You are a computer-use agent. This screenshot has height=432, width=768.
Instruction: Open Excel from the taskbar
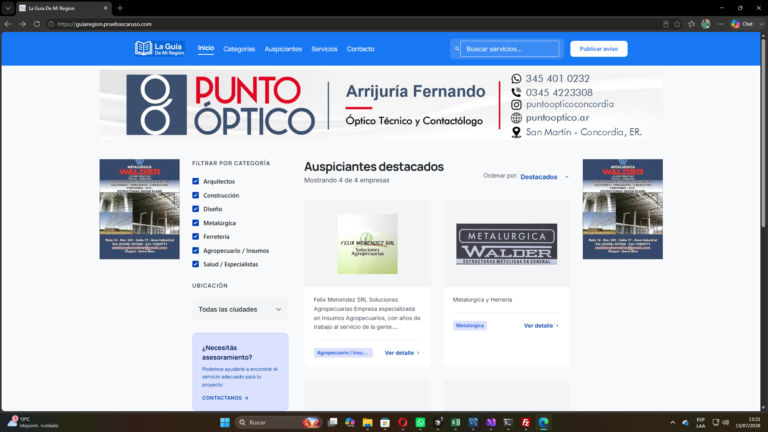tap(456, 422)
